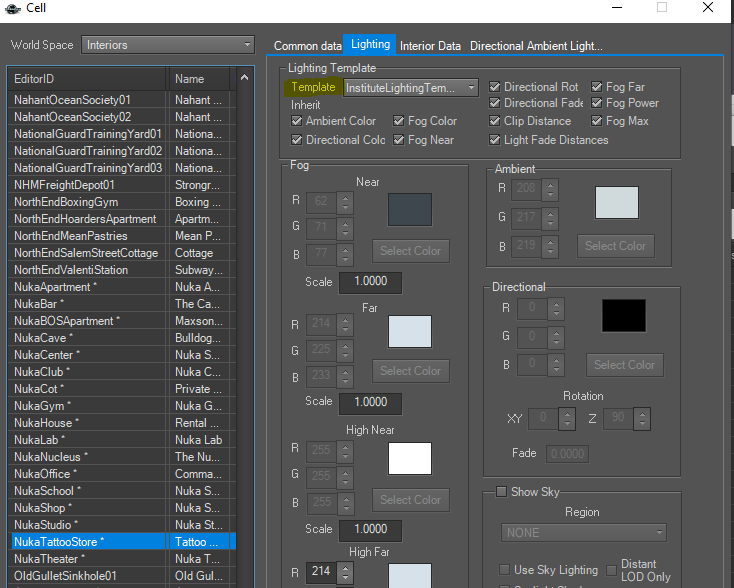Select NorthEndMeanPastries cell row

click(x=122, y=236)
